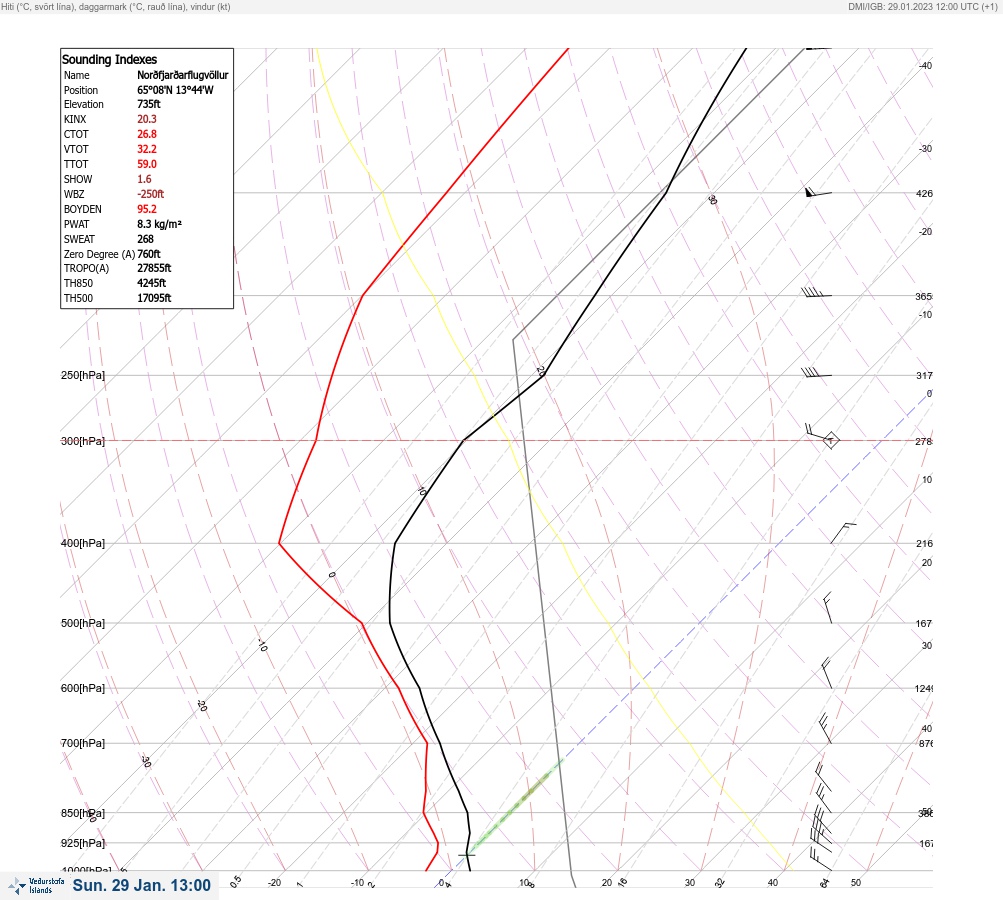Click the wind barb at the 400 hPa level
This screenshot has height=900, width=1003.
[x=843, y=533]
